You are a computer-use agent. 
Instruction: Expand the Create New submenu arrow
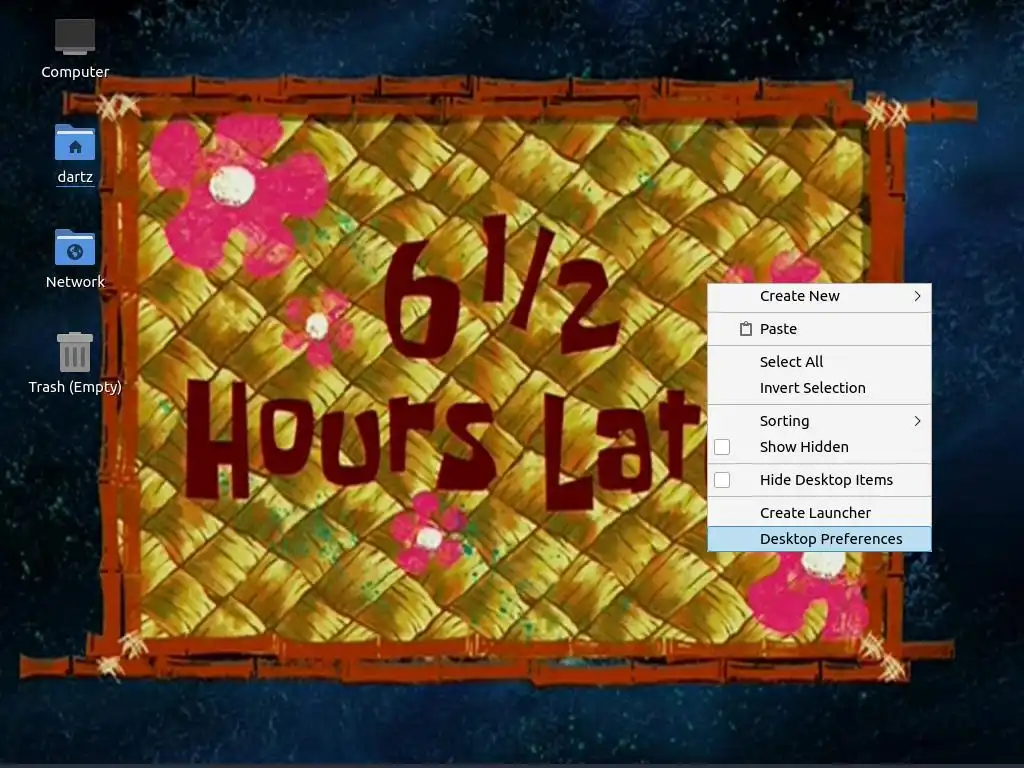click(x=918, y=296)
